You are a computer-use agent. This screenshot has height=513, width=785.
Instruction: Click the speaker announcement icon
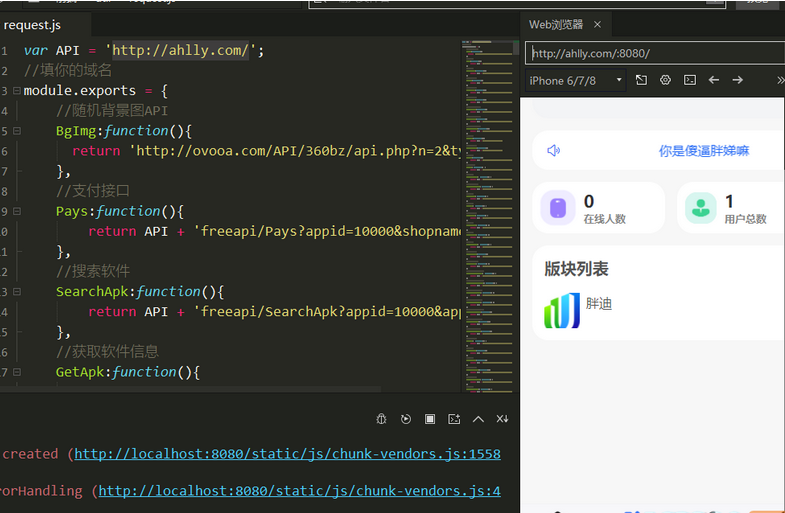point(553,151)
